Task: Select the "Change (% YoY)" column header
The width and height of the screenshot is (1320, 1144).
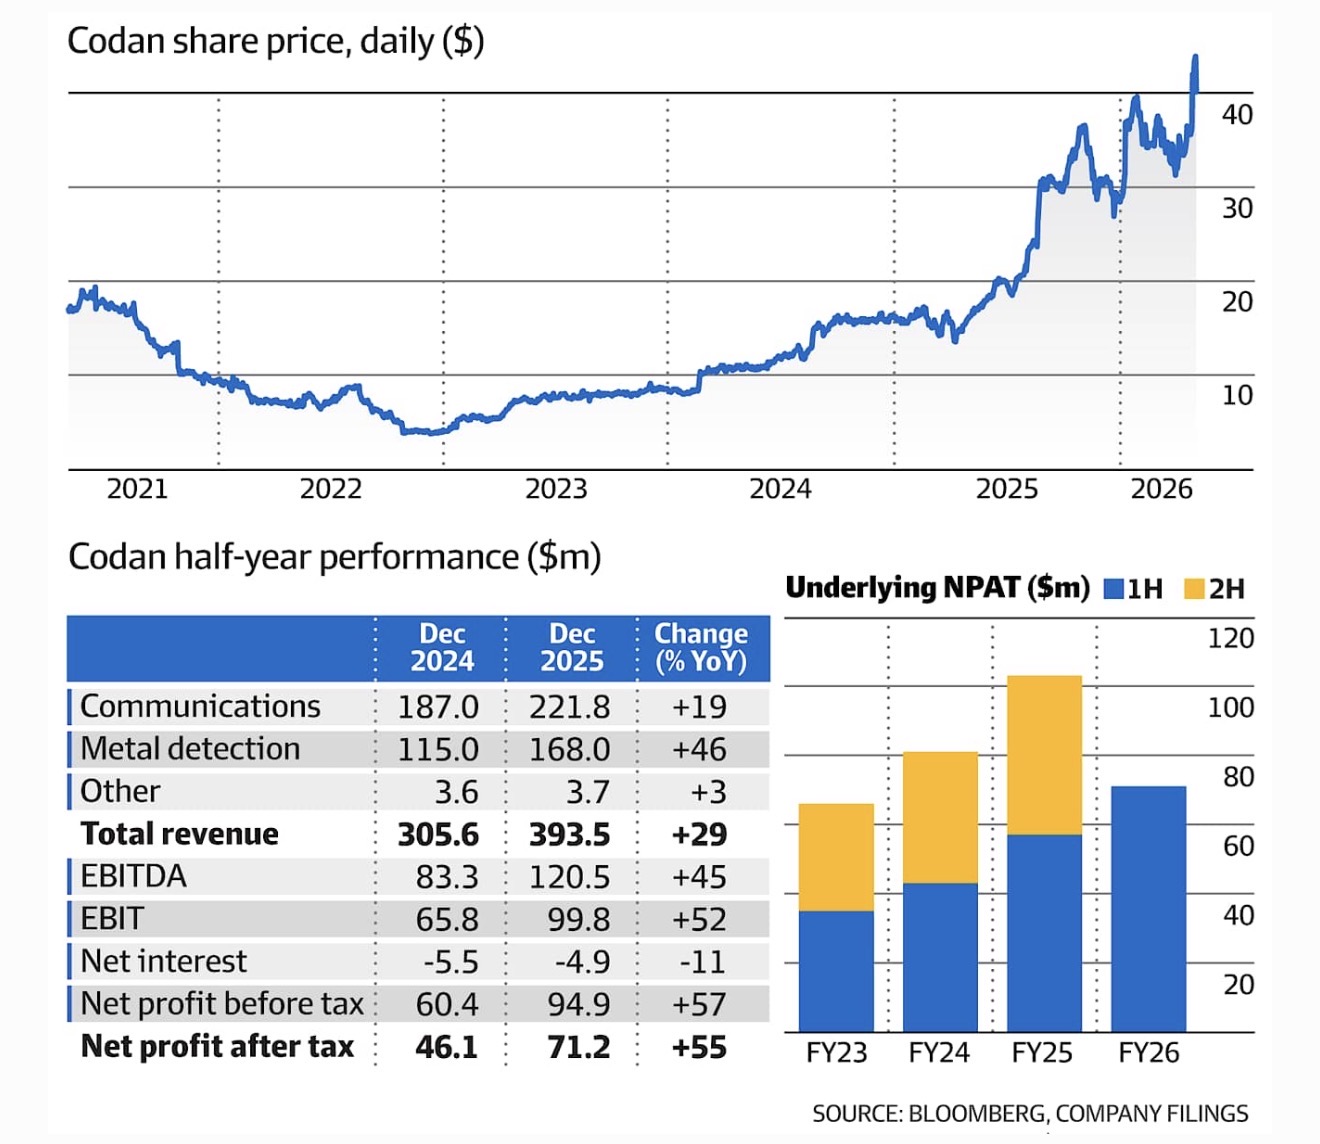Action: (x=701, y=648)
